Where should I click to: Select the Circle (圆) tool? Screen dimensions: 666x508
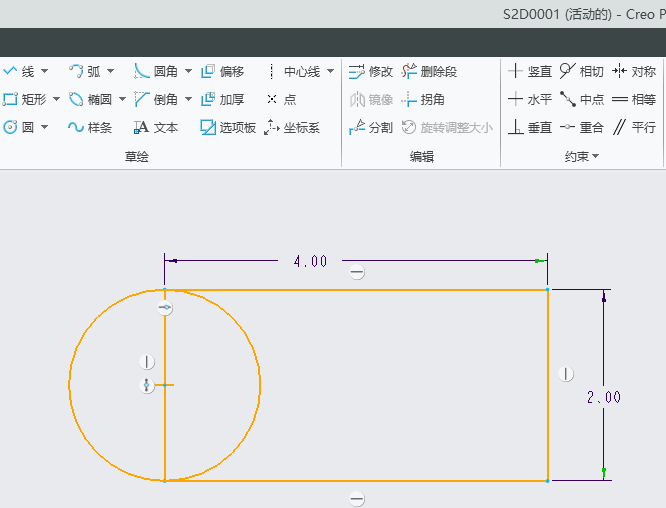(18, 127)
